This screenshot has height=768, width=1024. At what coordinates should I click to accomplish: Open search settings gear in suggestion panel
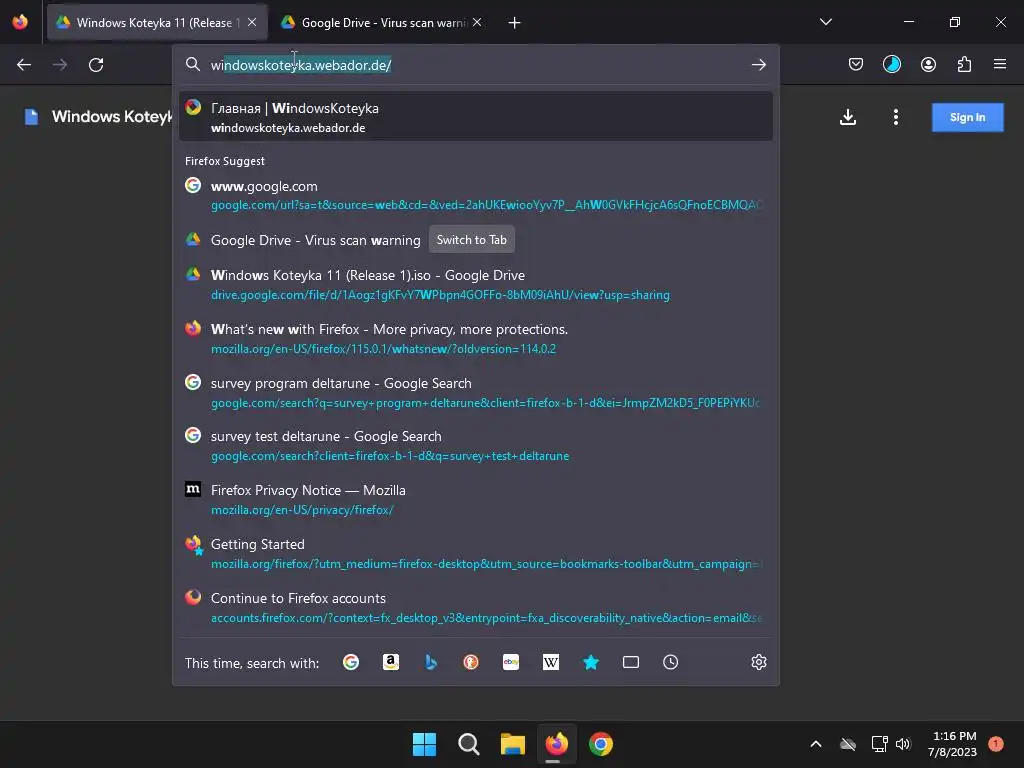758,662
